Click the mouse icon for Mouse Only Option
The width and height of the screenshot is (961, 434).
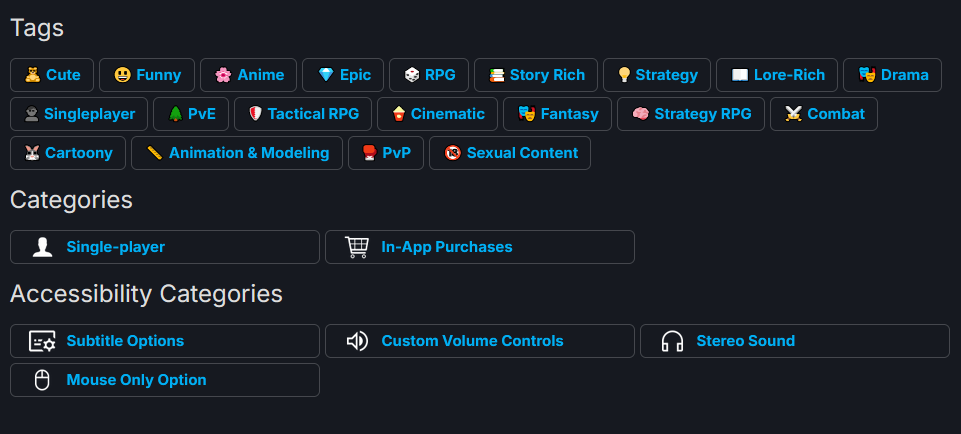42,380
